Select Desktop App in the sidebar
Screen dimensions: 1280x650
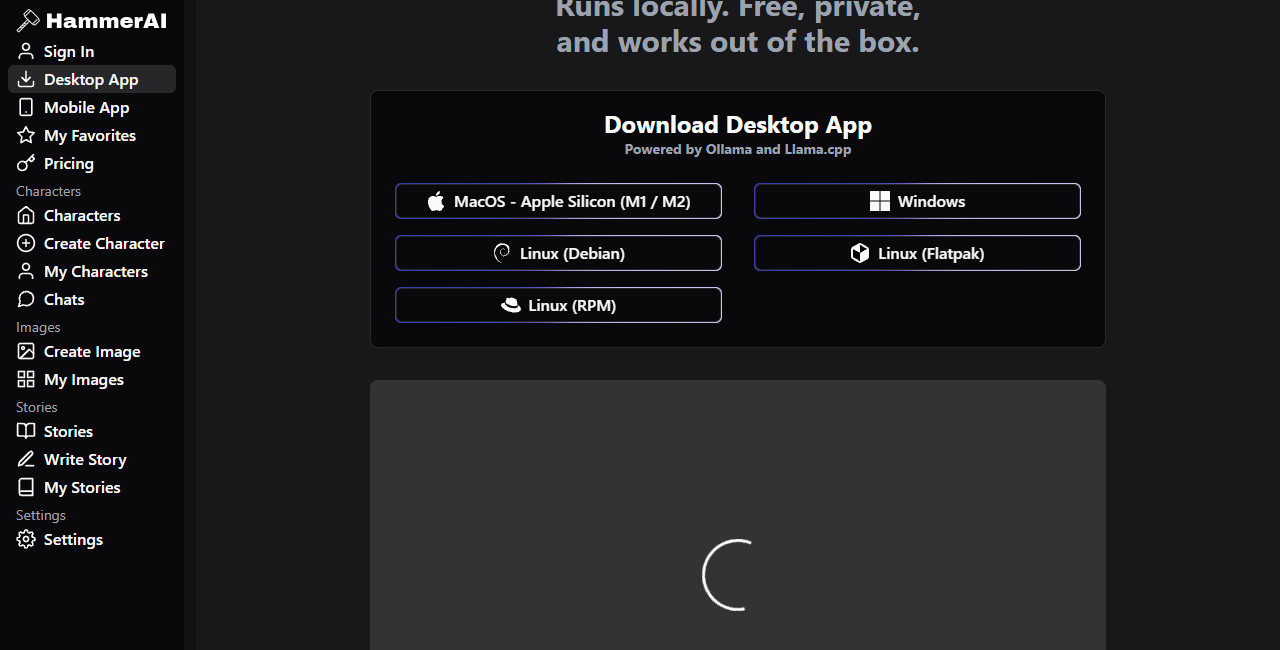click(x=92, y=79)
